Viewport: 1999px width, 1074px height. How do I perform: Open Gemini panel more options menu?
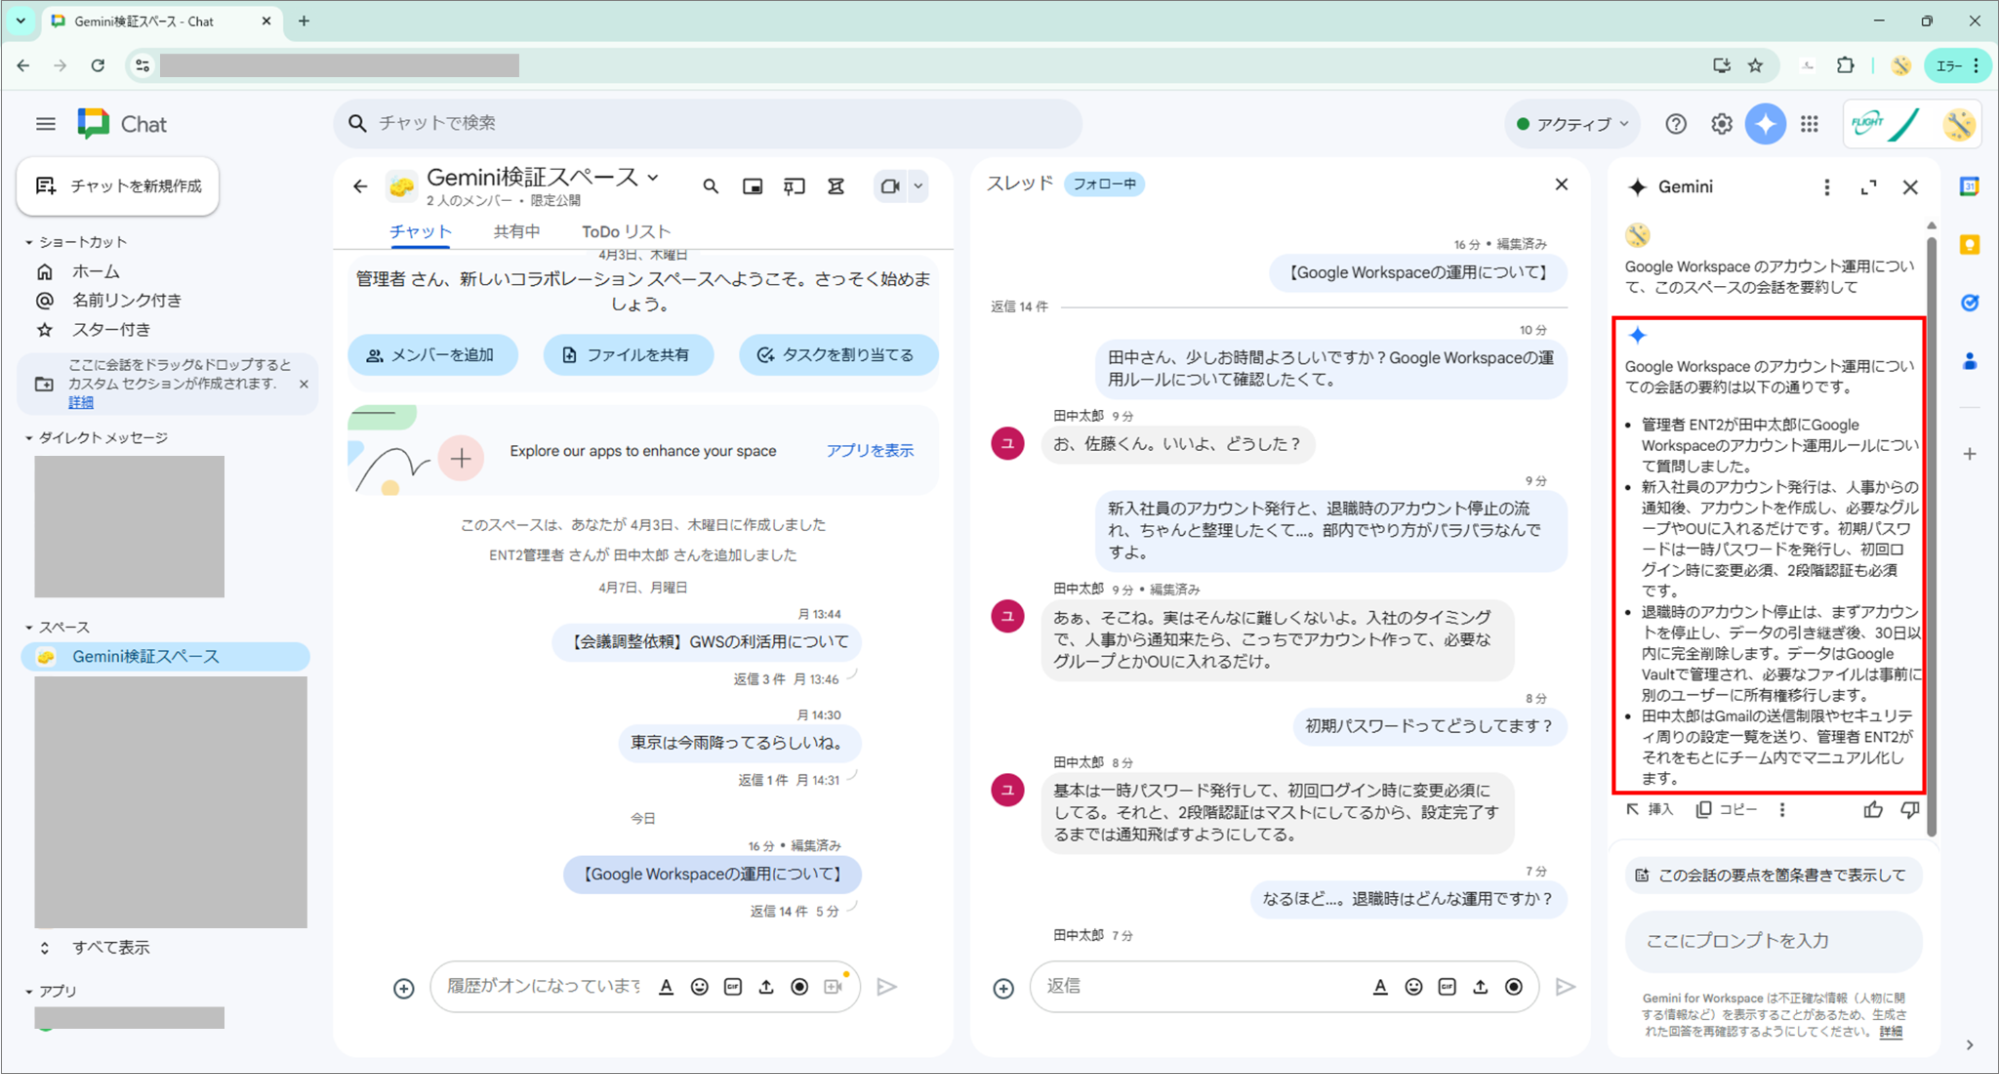pyautogui.click(x=1826, y=187)
